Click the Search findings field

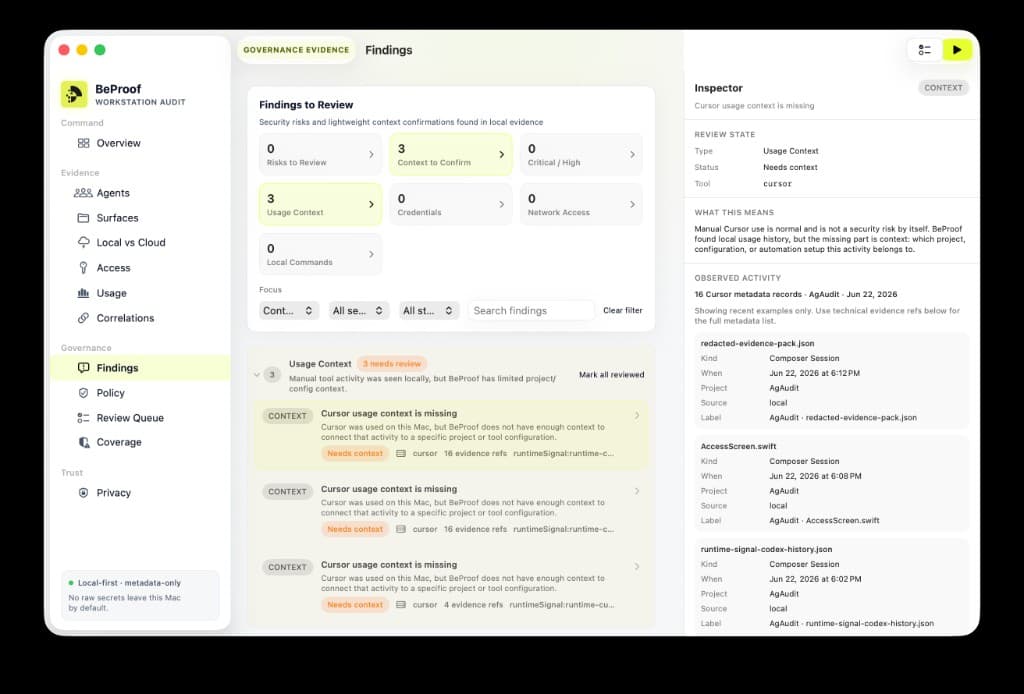click(x=531, y=311)
